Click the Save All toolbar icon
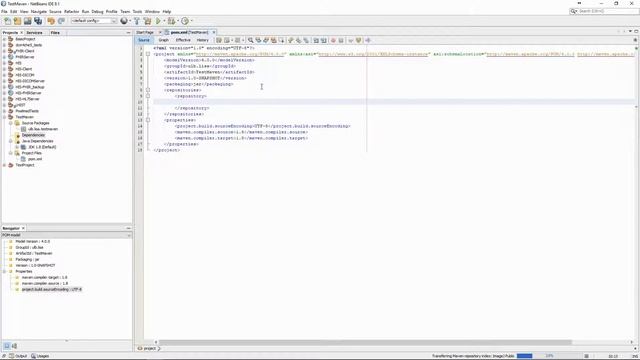Screen dimensions: 640x360 click(38, 21)
